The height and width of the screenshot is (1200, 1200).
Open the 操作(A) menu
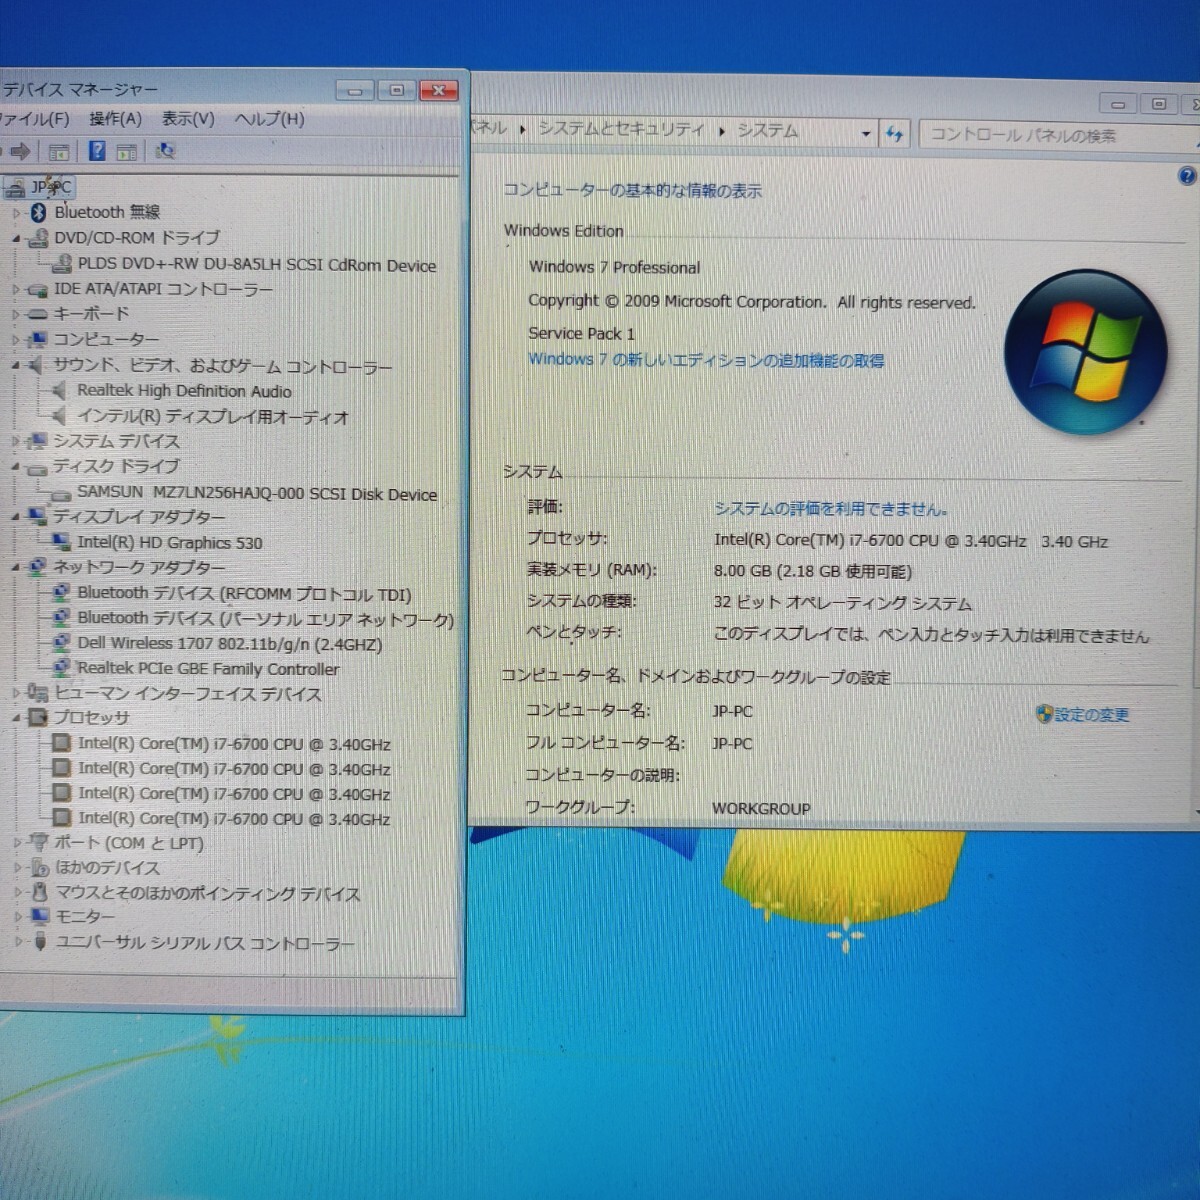tap(115, 119)
